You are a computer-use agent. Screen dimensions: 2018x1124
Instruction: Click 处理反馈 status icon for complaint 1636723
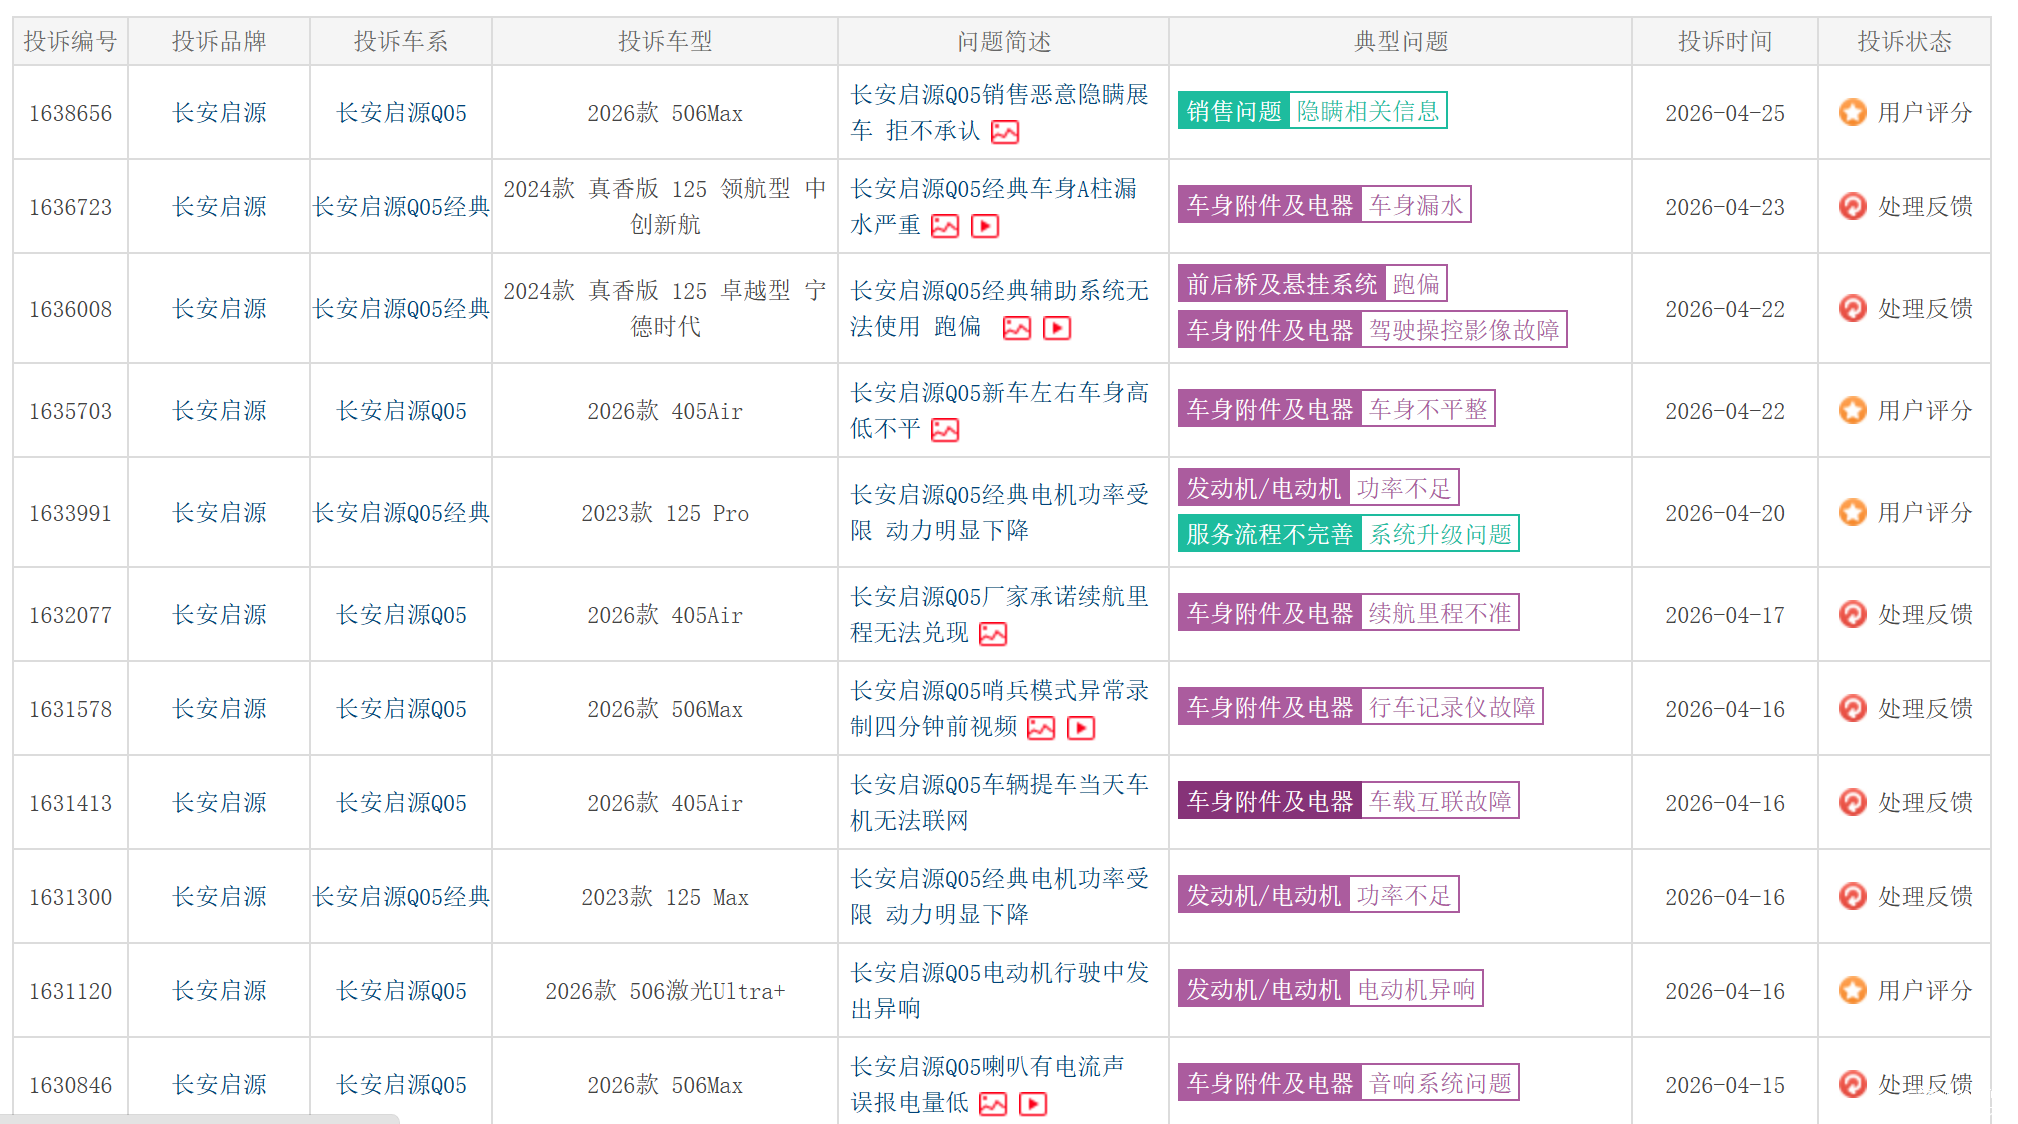[1853, 206]
